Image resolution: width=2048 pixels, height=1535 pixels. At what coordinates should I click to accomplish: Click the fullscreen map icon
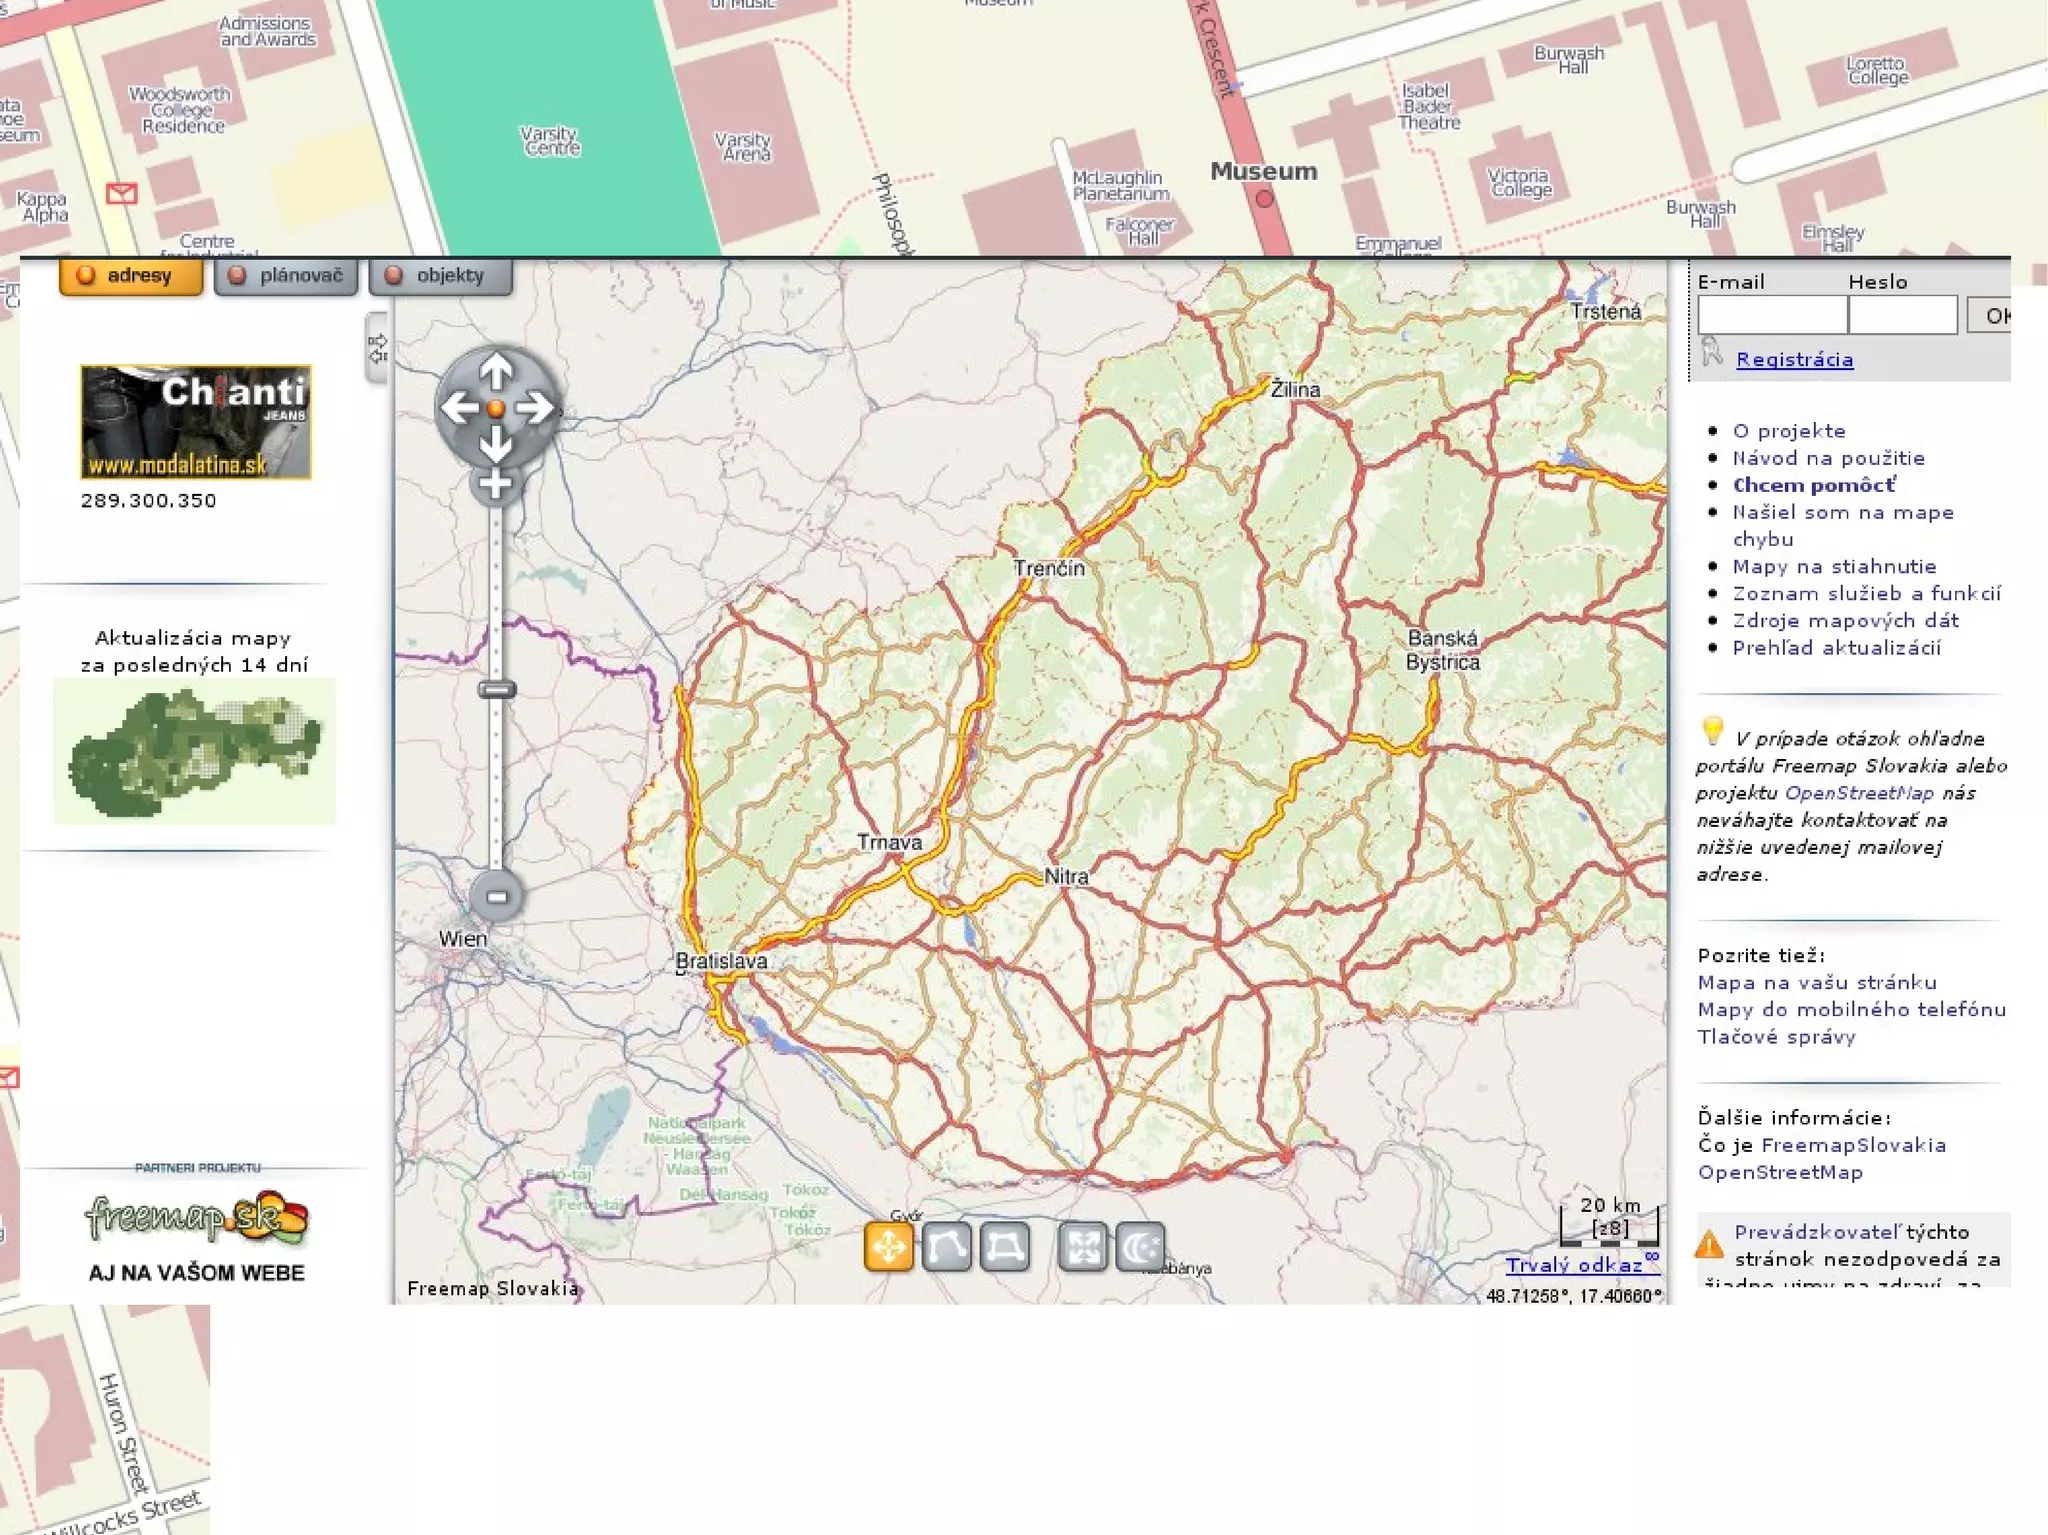[1082, 1247]
